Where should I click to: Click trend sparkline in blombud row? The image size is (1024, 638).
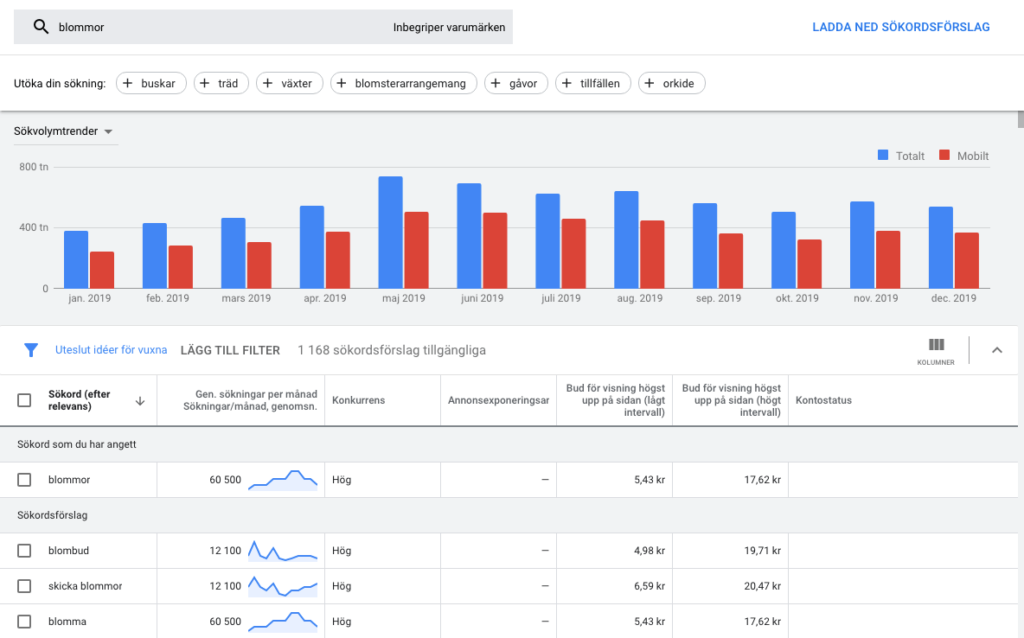(x=283, y=551)
